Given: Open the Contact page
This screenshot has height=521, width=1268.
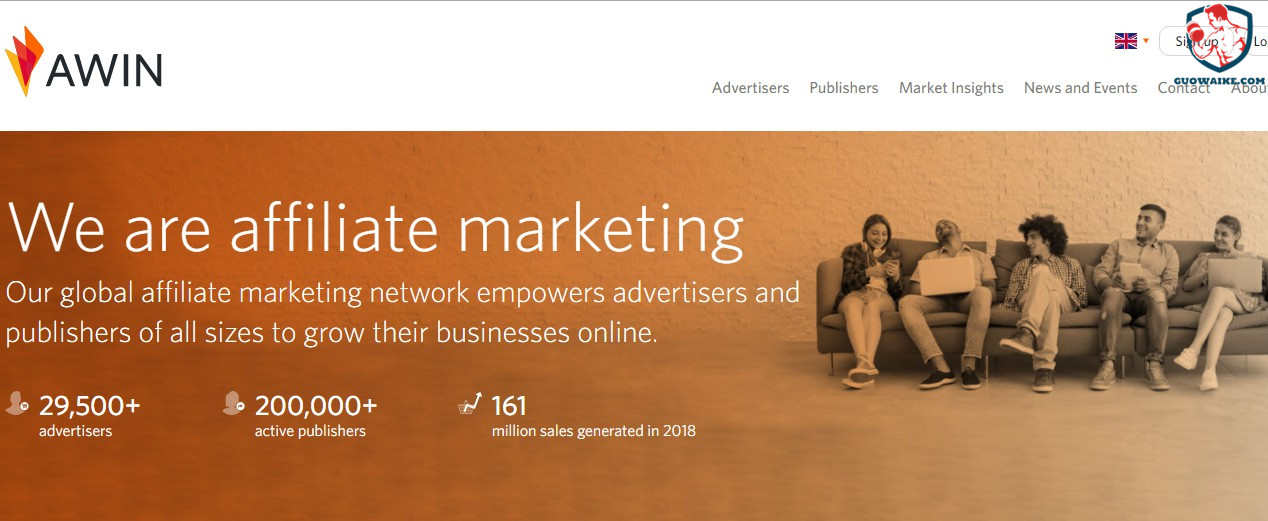Looking at the screenshot, I should point(1183,88).
